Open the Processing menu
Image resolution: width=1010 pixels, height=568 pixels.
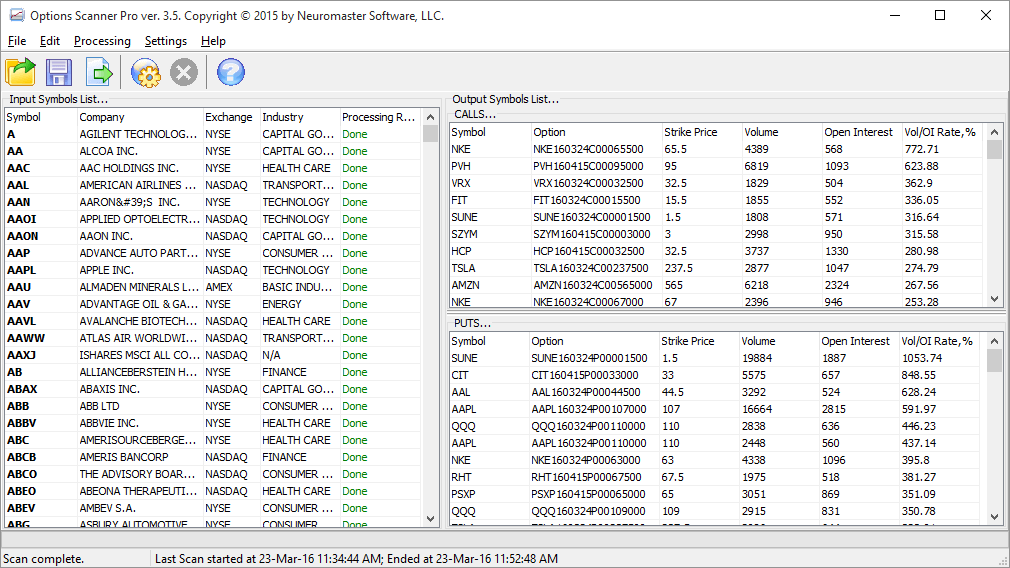pyautogui.click(x=102, y=41)
